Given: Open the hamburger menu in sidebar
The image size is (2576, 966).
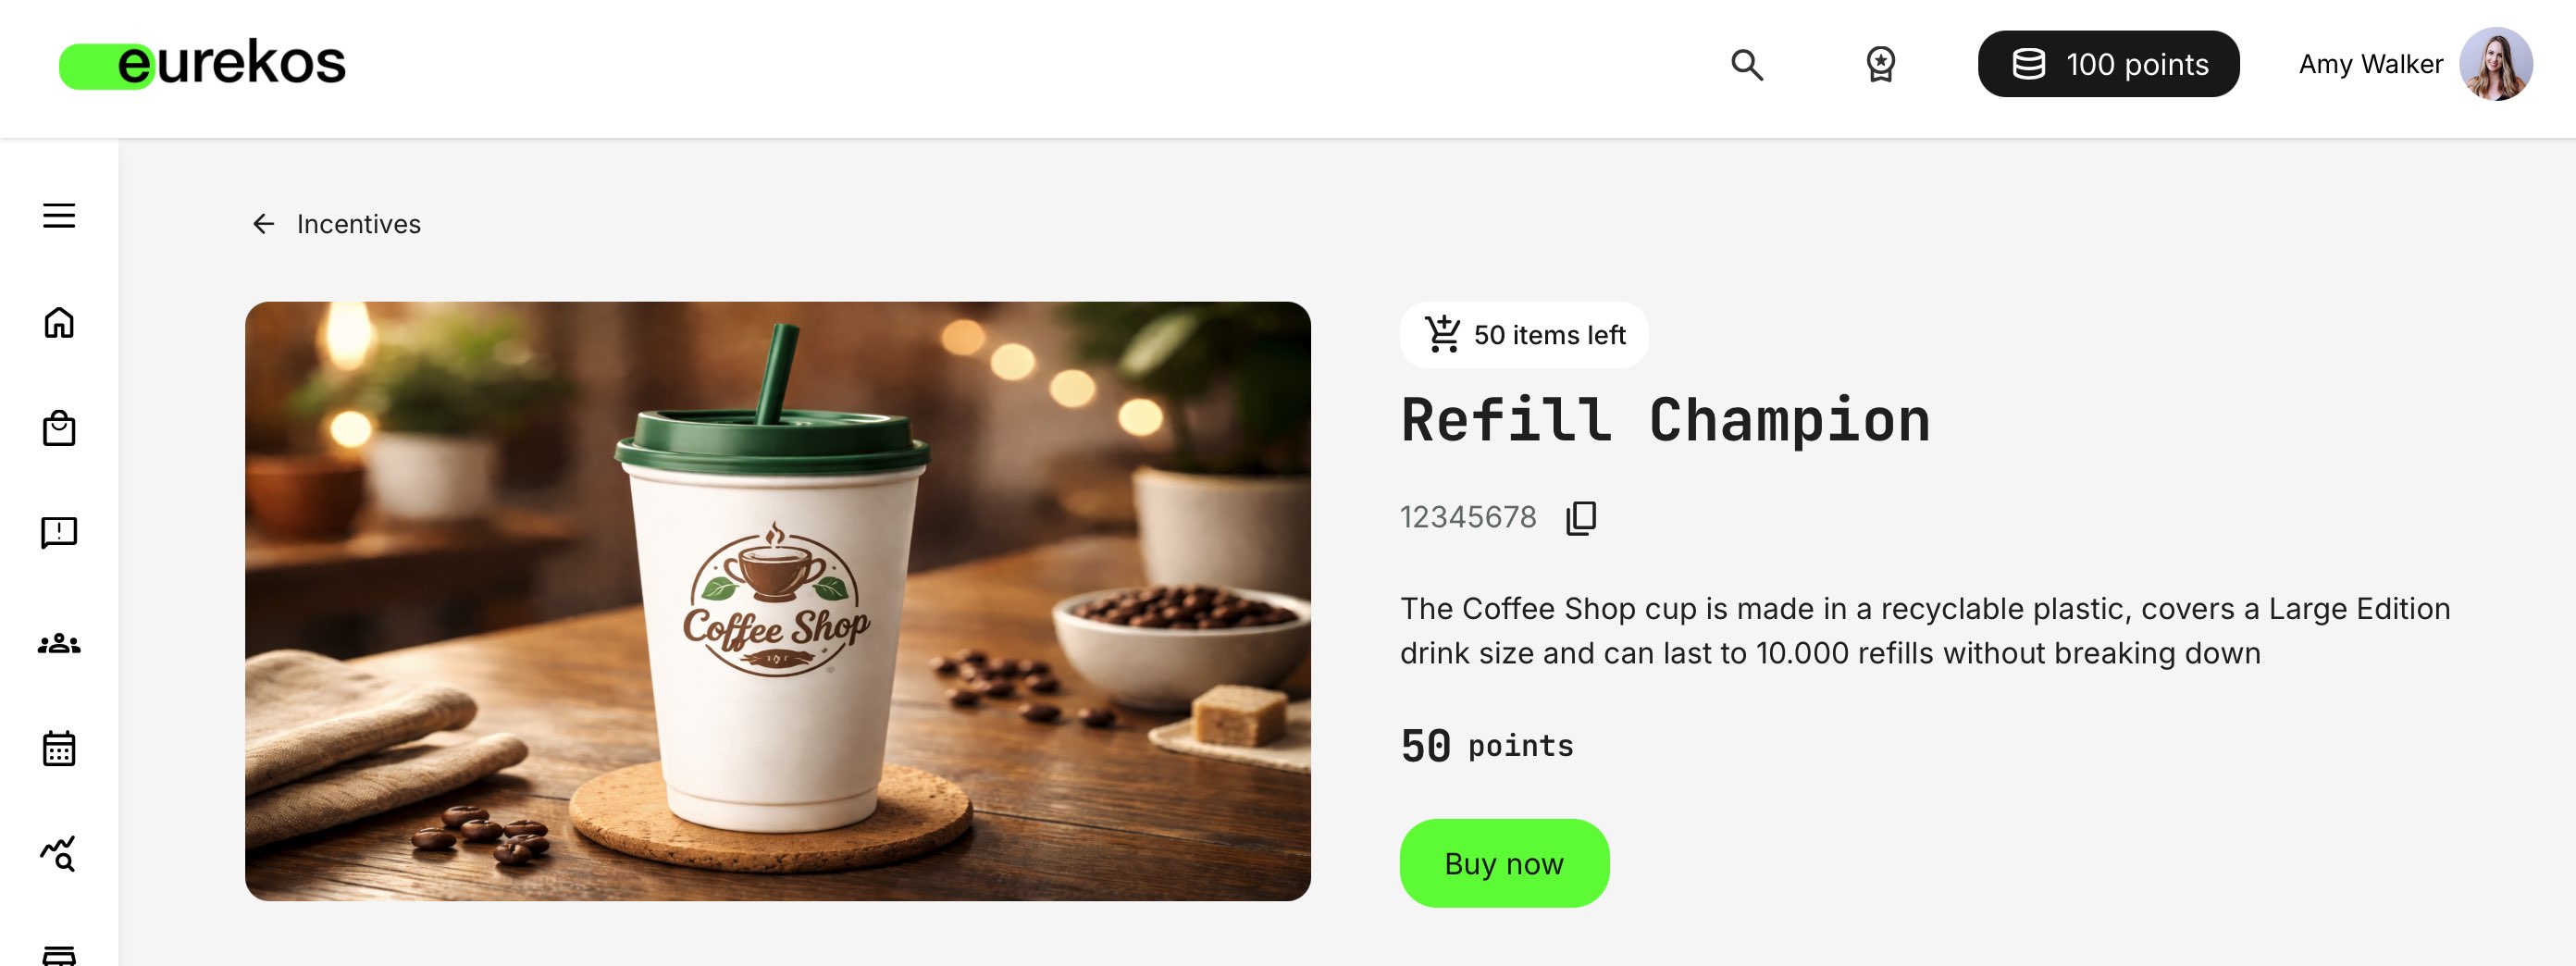Looking at the screenshot, I should pyautogui.click(x=59, y=215).
